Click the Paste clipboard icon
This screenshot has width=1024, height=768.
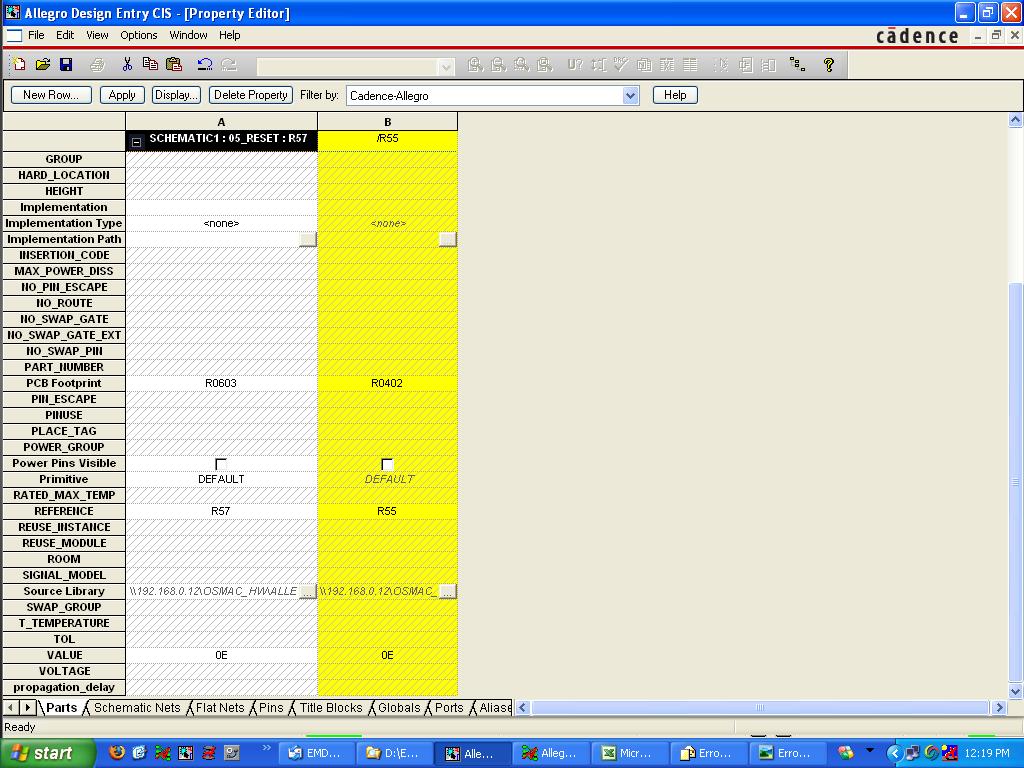[x=174, y=65]
